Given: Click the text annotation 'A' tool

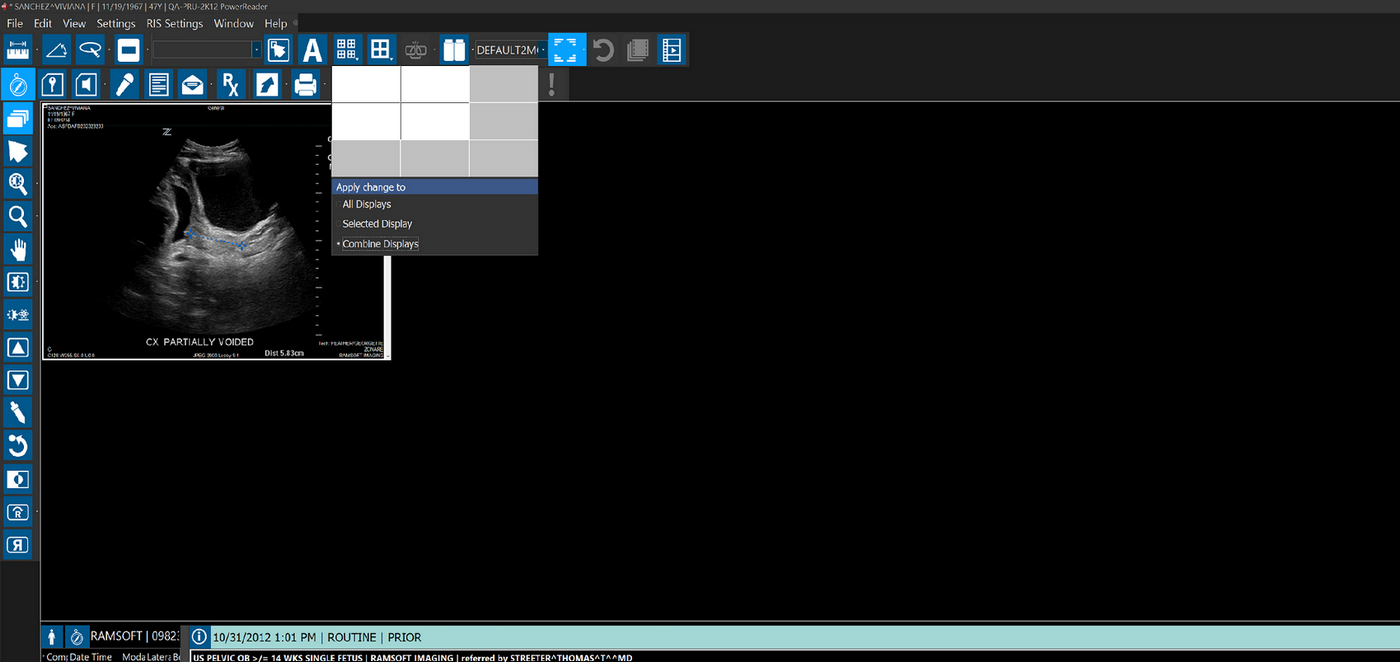Looking at the screenshot, I should (x=313, y=49).
